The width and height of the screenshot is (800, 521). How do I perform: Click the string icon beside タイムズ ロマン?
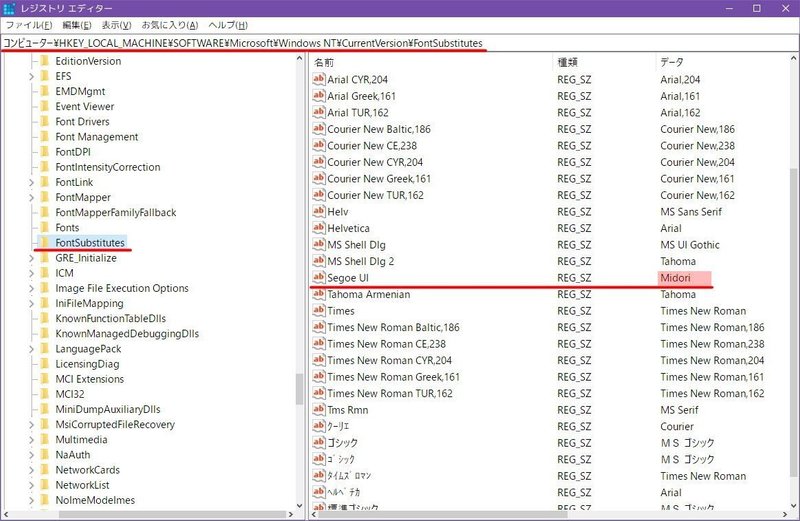(x=319, y=476)
